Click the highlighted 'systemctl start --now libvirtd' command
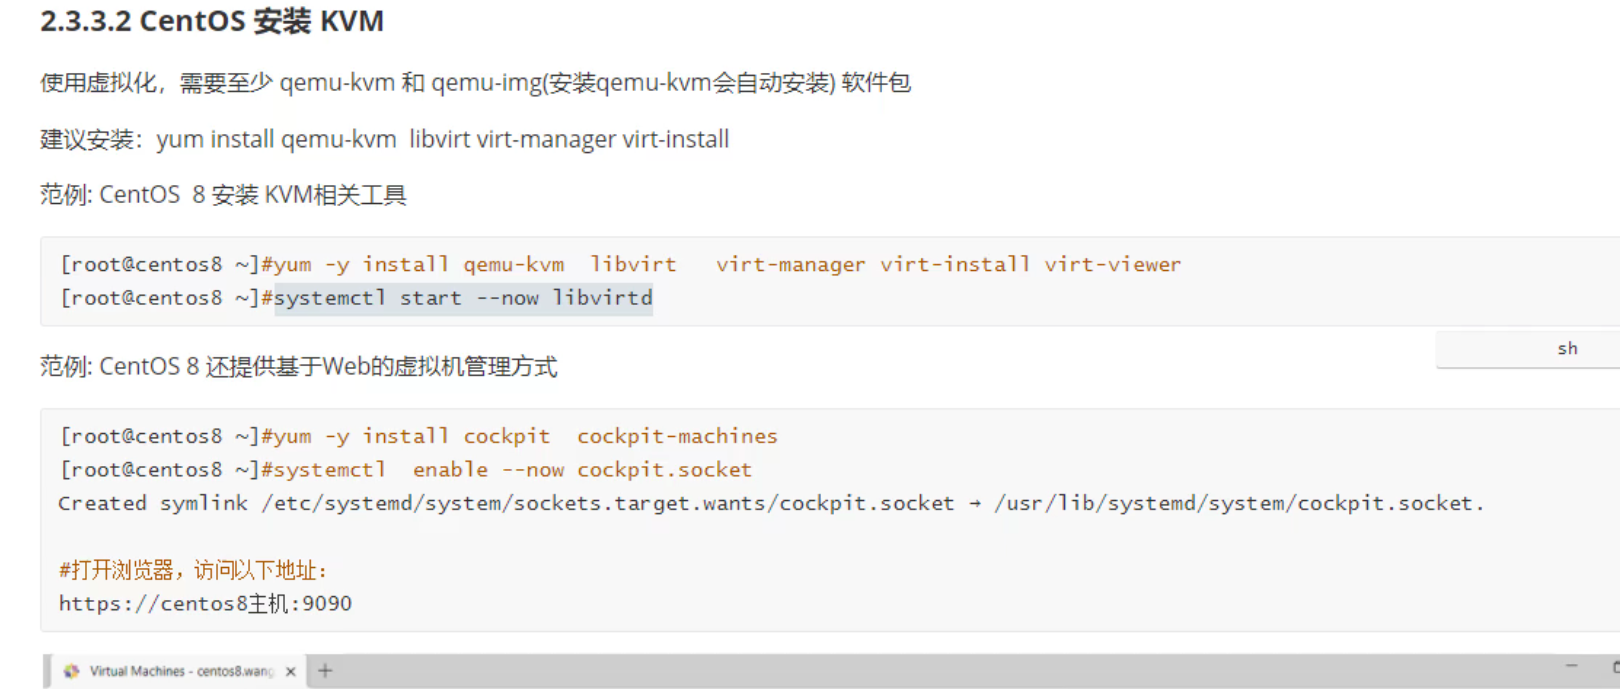The width and height of the screenshot is (1620, 689). [463, 298]
